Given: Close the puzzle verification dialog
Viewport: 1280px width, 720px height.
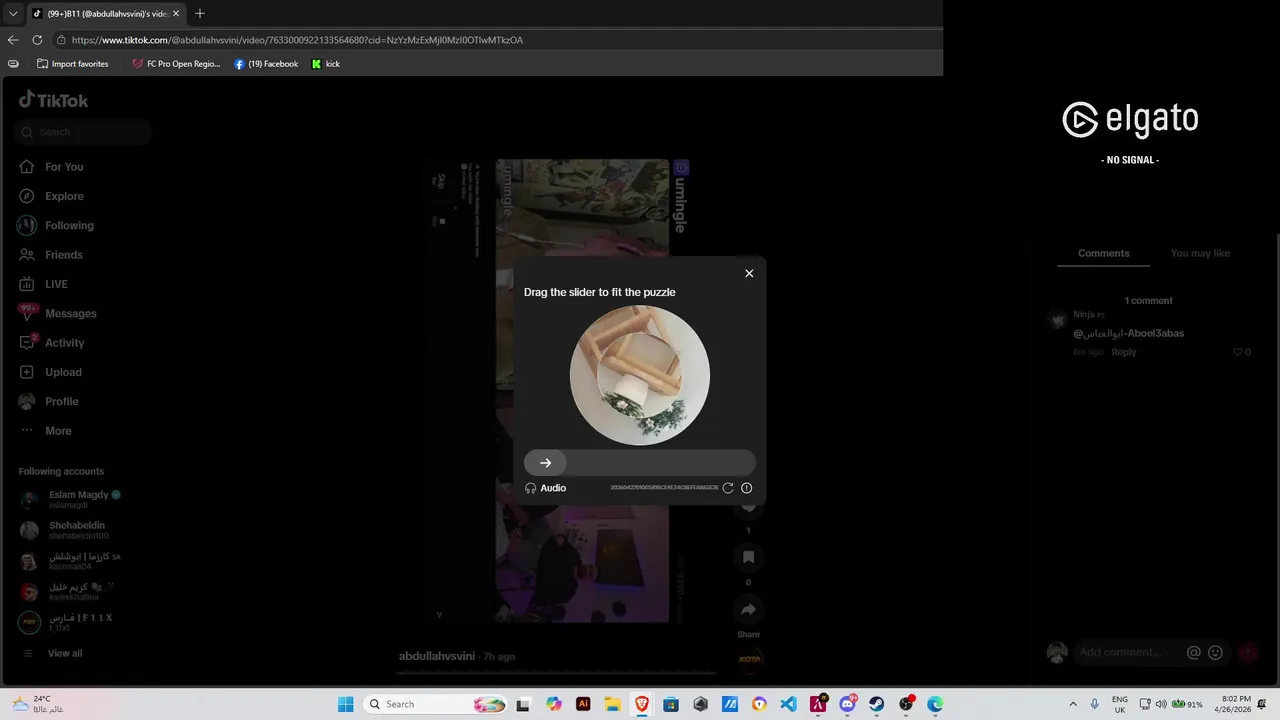Looking at the screenshot, I should [x=749, y=273].
